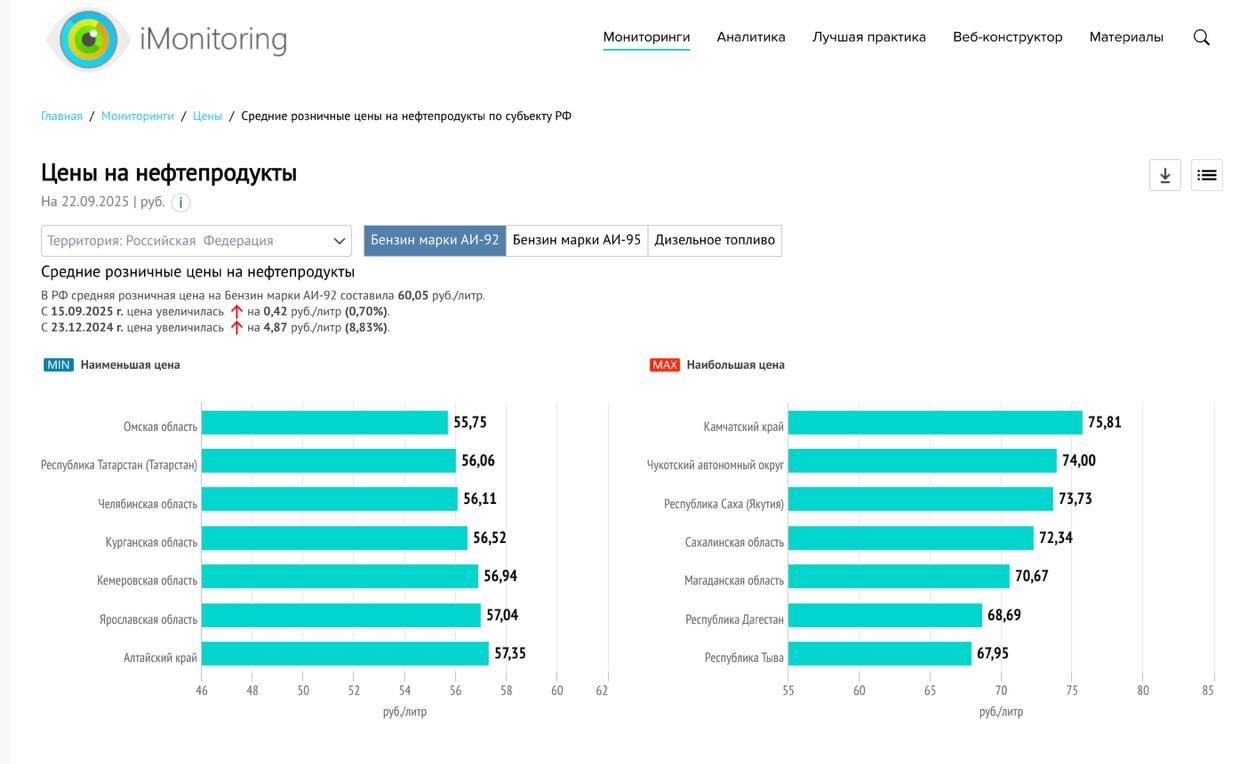Switch to Бензин марки АИ-95
The image size is (1242, 764).
pyautogui.click(x=576, y=240)
